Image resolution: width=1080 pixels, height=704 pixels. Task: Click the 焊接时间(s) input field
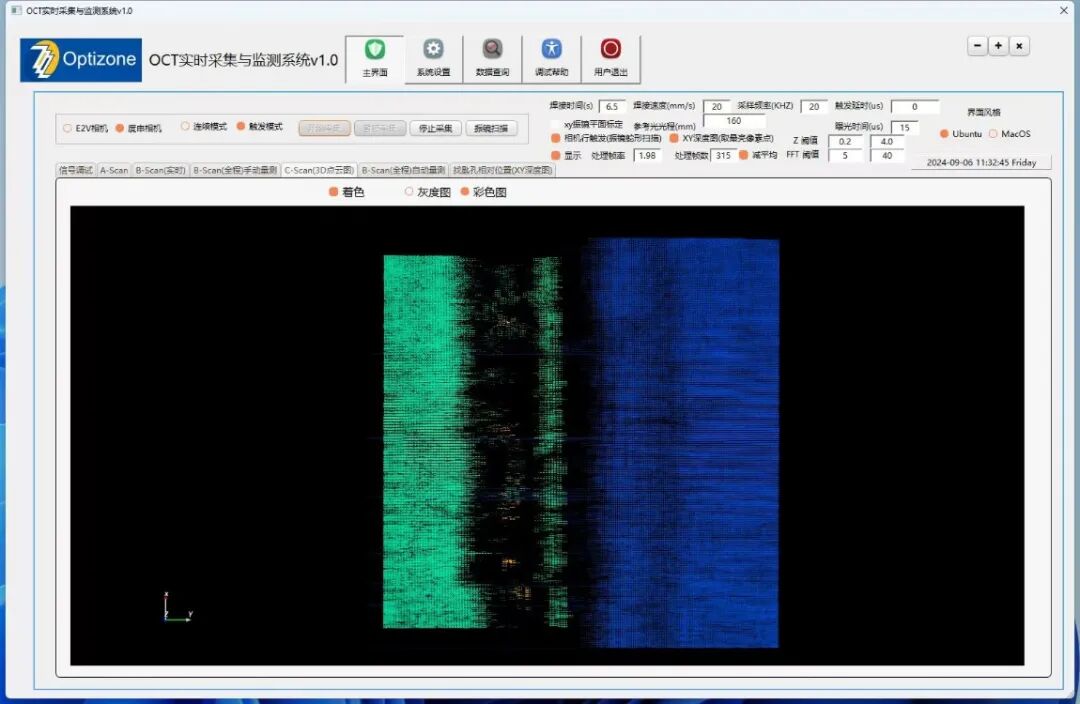612,106
